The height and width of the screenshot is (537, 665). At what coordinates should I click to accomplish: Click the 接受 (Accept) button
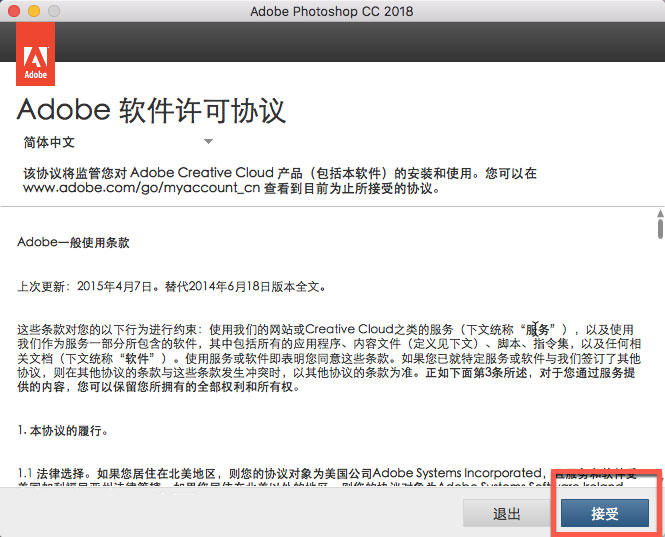click(605, 513)
